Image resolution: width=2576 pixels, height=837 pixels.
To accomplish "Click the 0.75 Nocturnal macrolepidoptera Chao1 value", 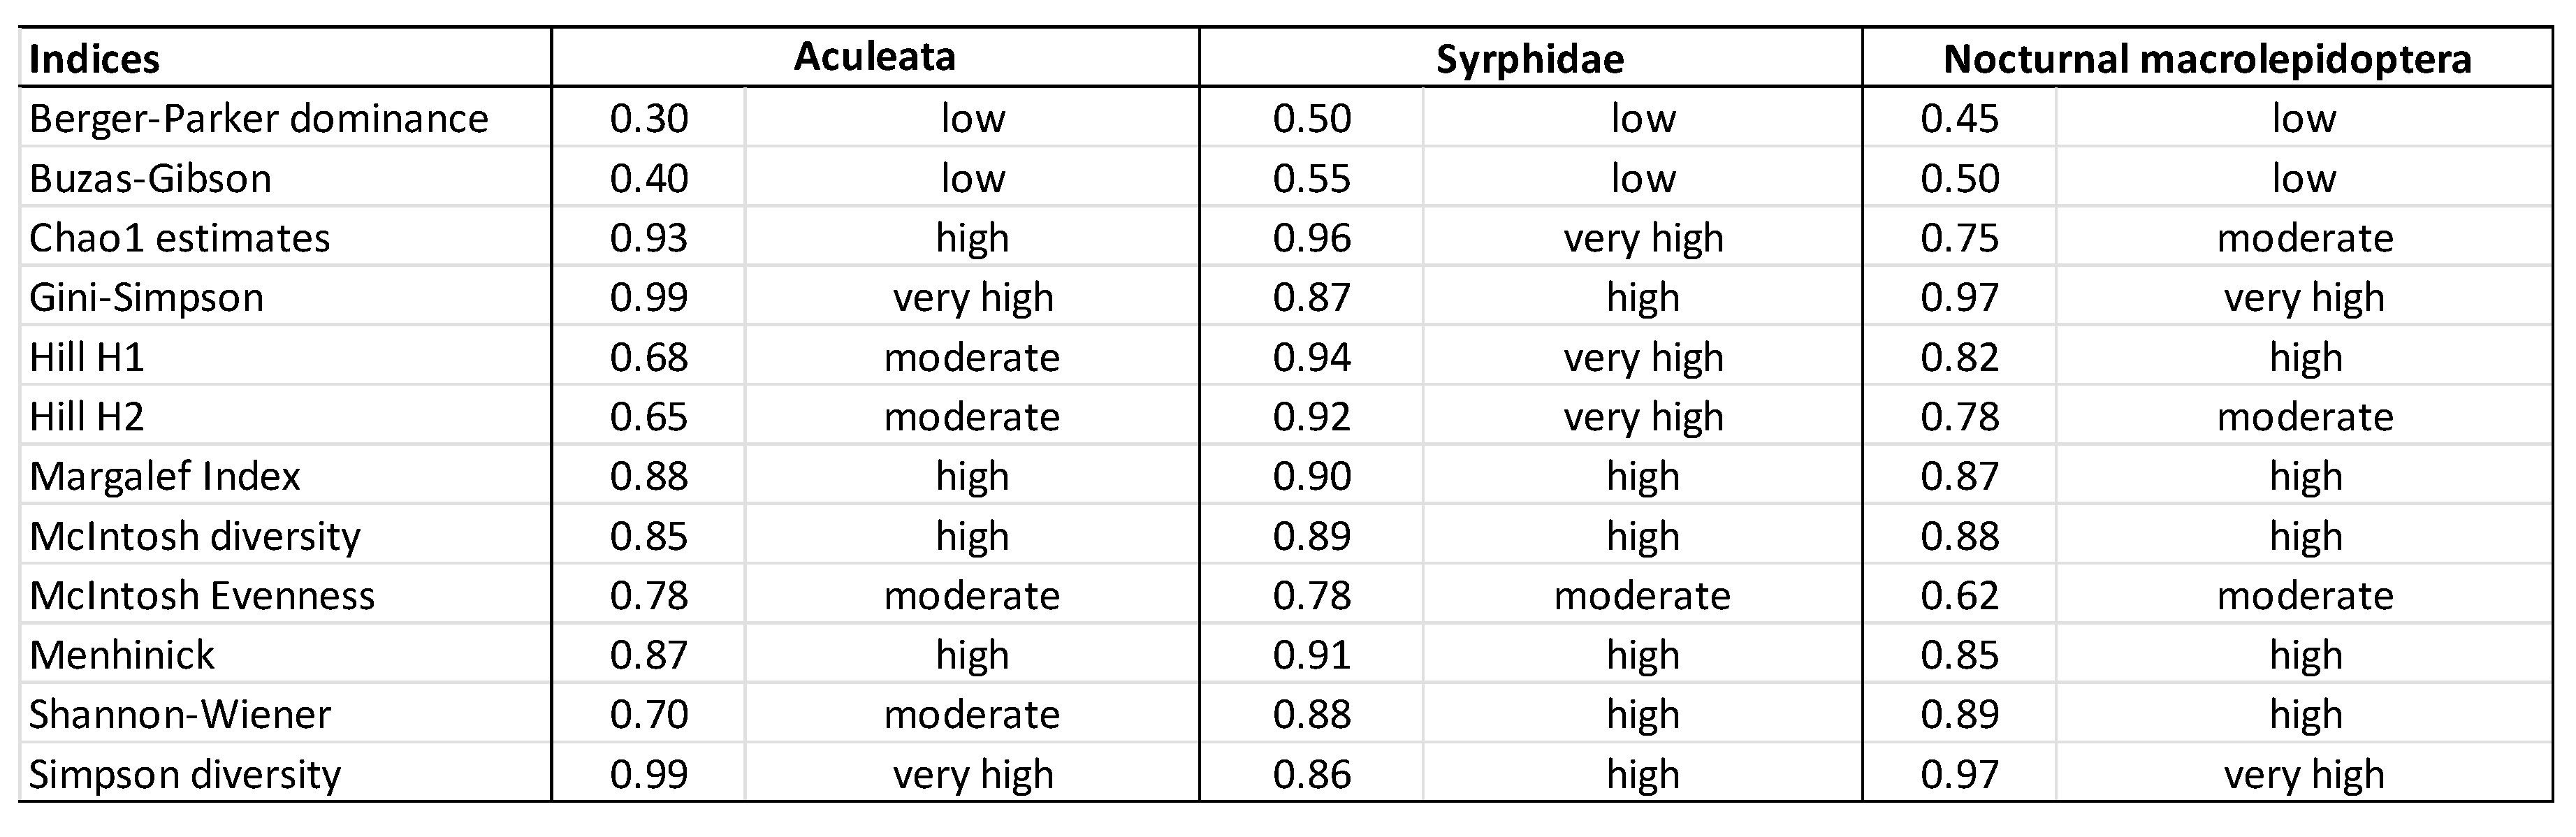I will (x=1959, y=238).
